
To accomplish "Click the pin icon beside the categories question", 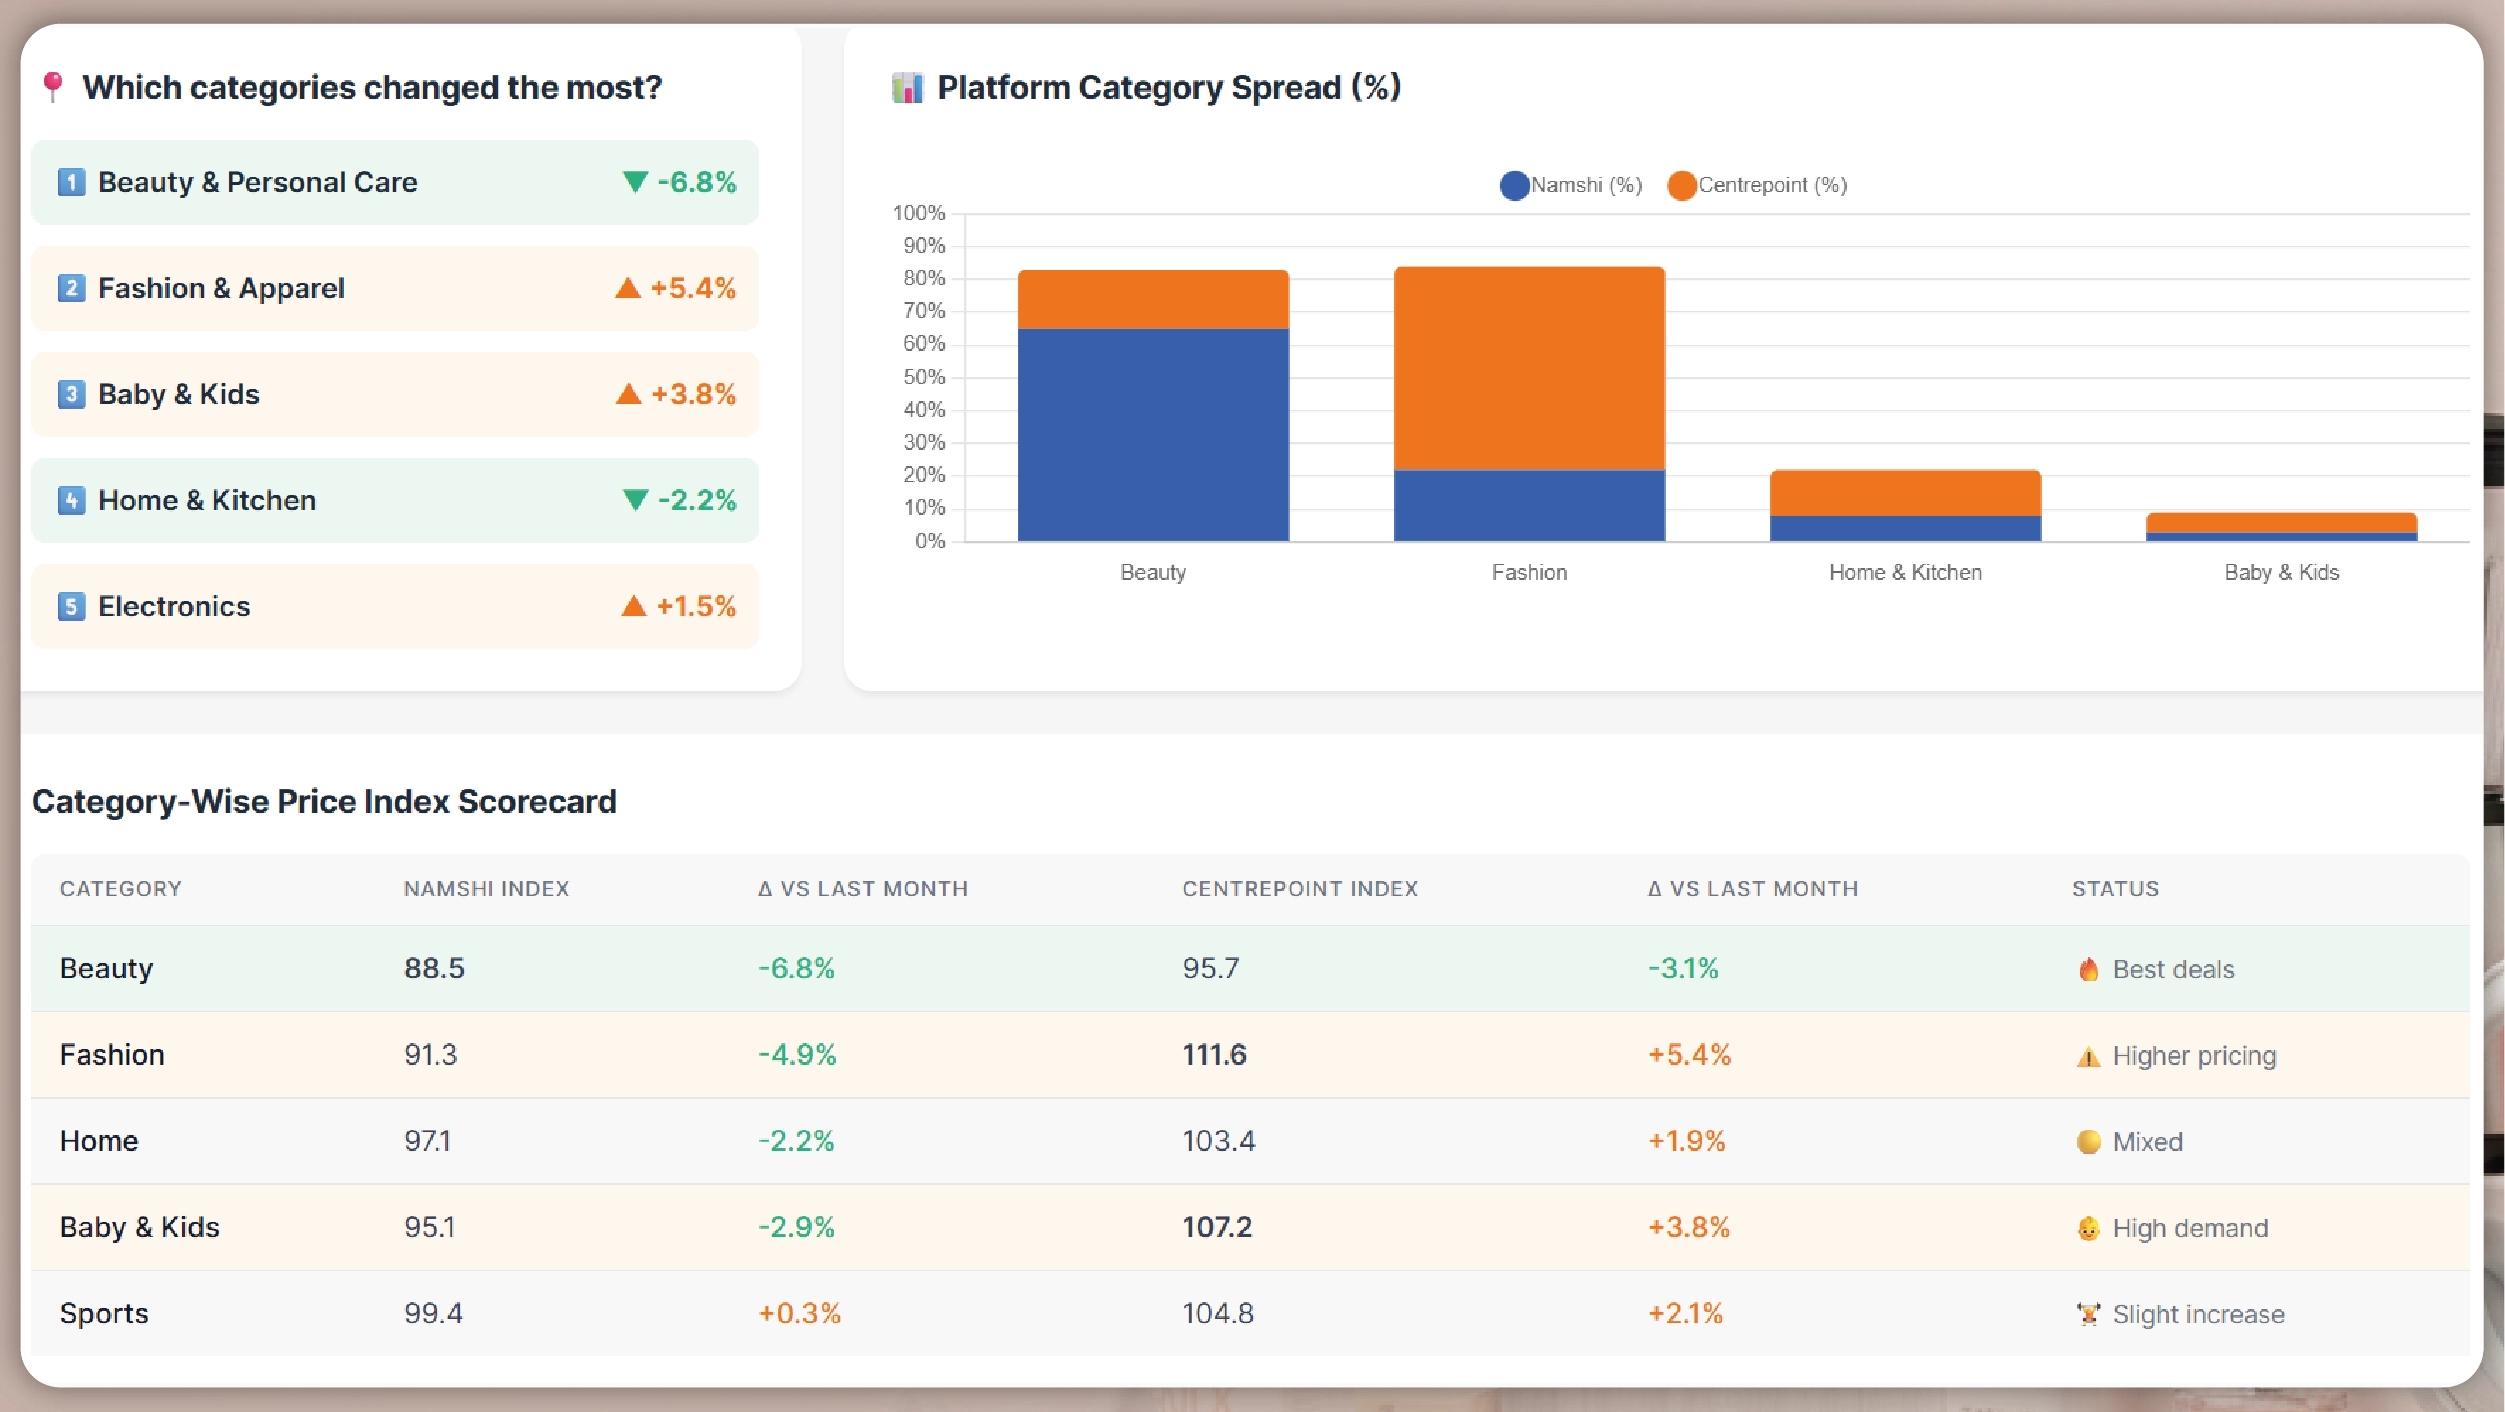I will [x=54, y=87].
